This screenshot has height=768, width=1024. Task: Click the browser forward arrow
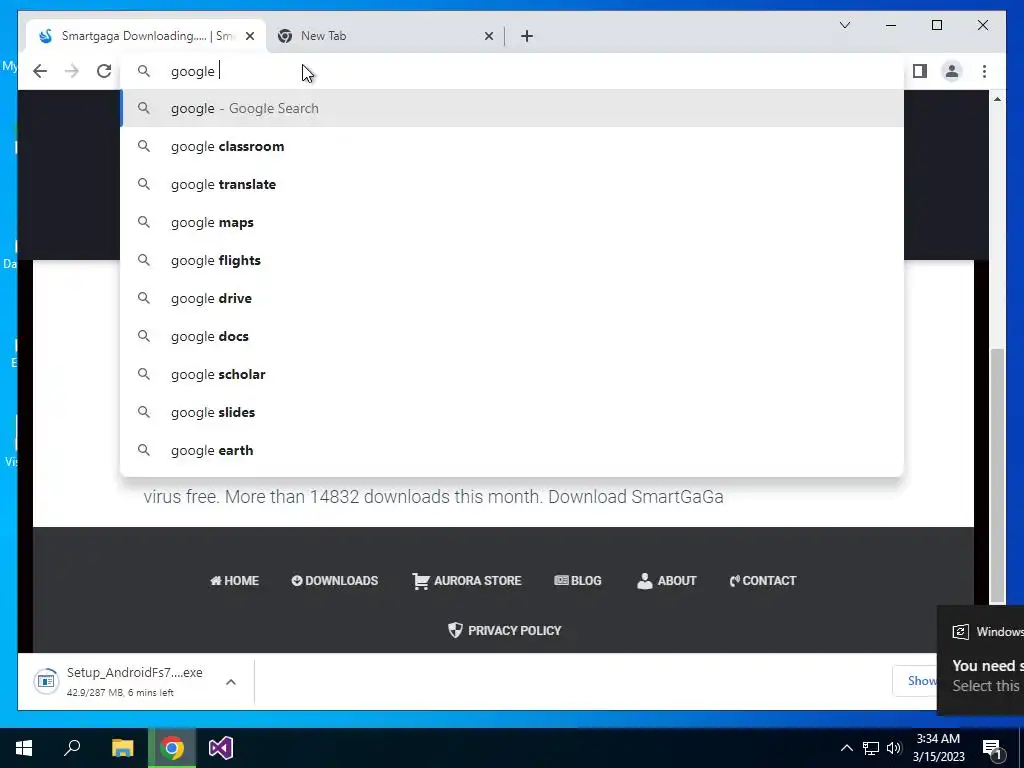tap(72, 71)
